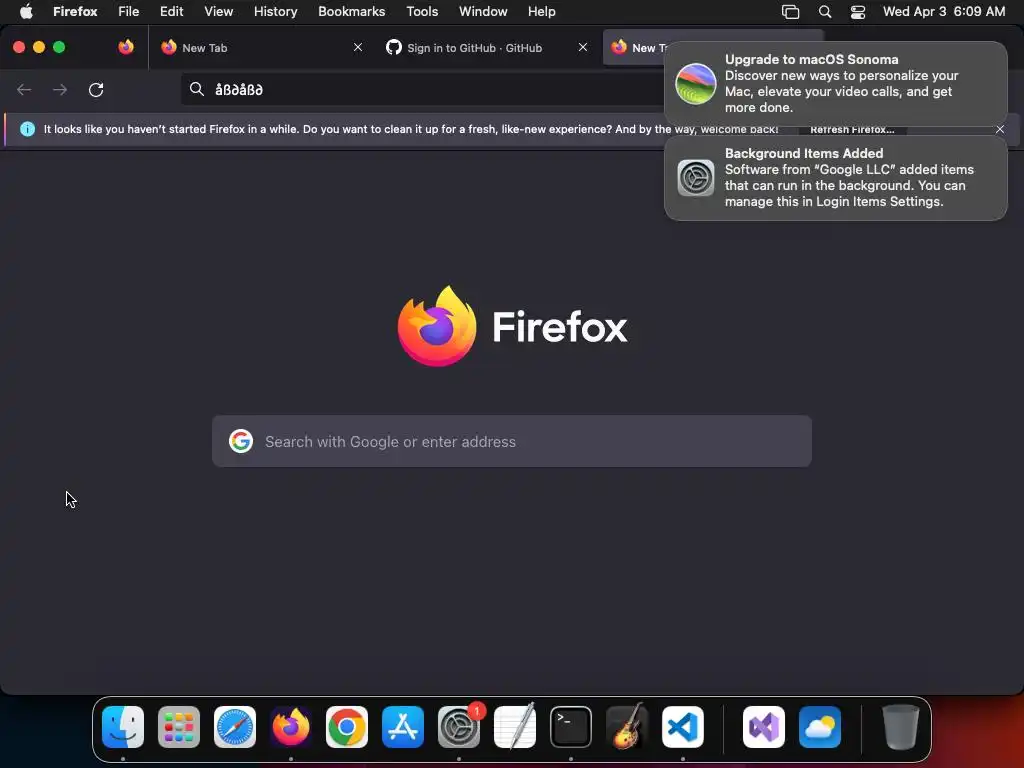This screenshot has height=768, width=1024.
Task: Open GarageBand from the dock
Action: click(627, 727)
